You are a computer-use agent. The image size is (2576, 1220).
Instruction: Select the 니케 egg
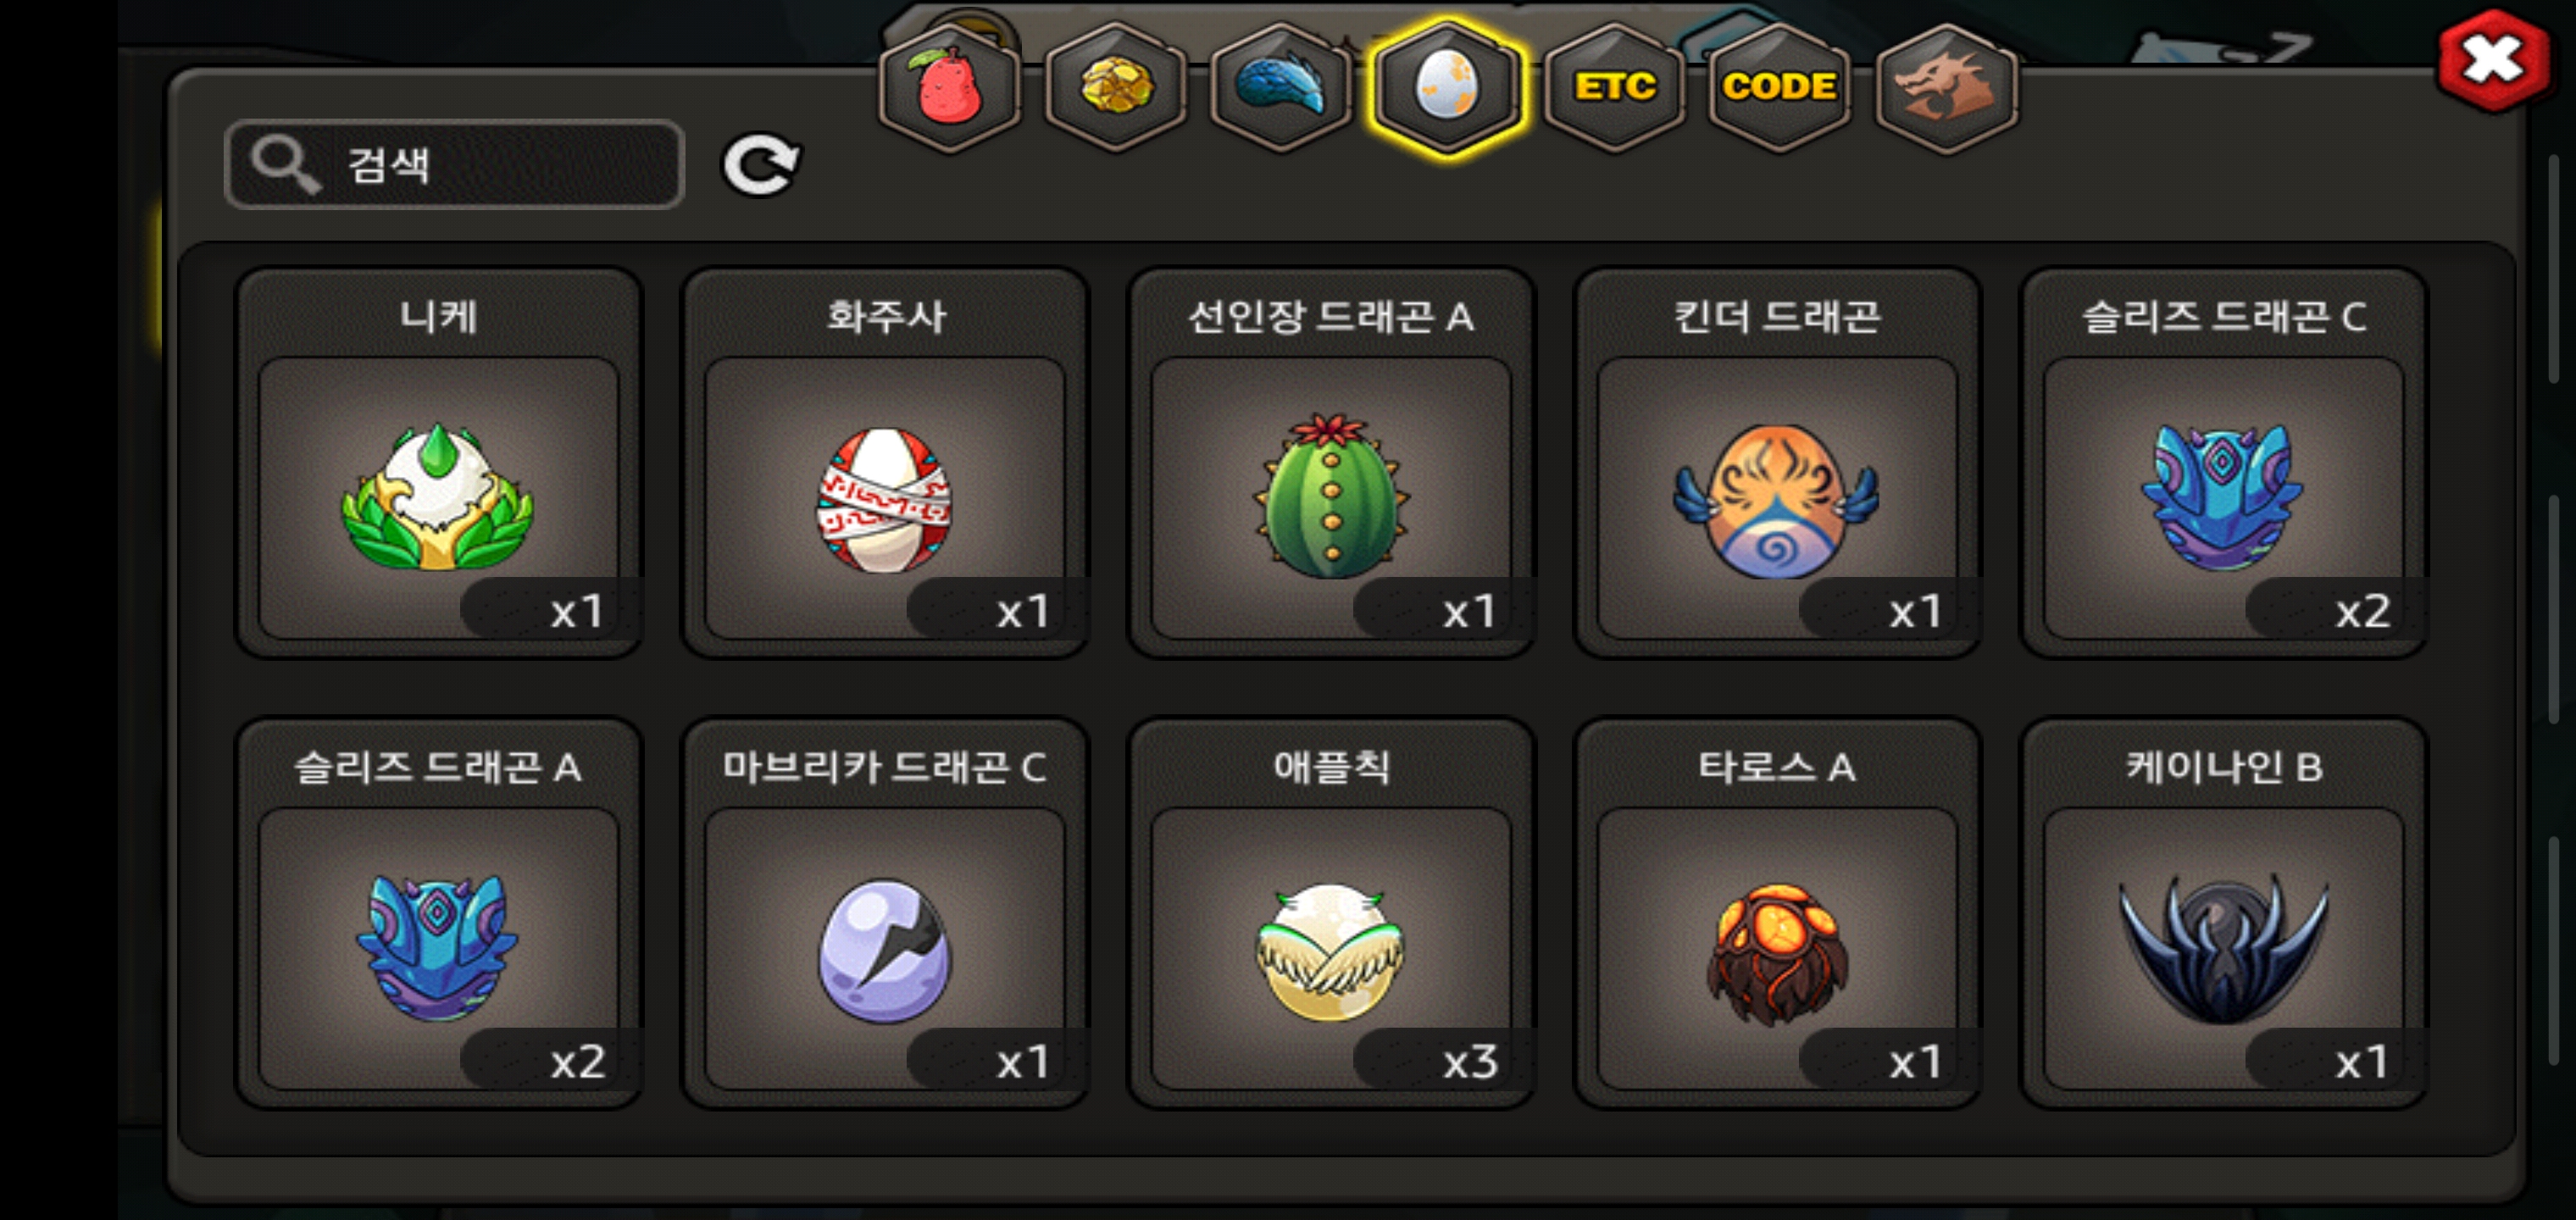click(x=438, y=463)
